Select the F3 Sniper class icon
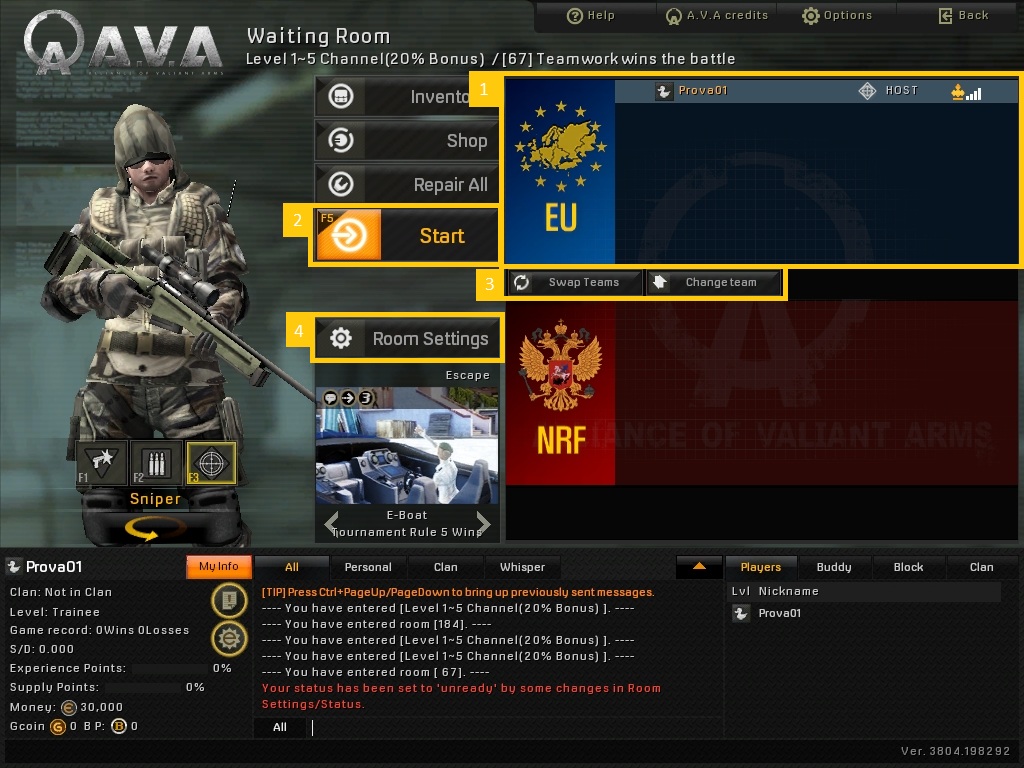This screenshot has width=1024, height=768. coord(211,464)
